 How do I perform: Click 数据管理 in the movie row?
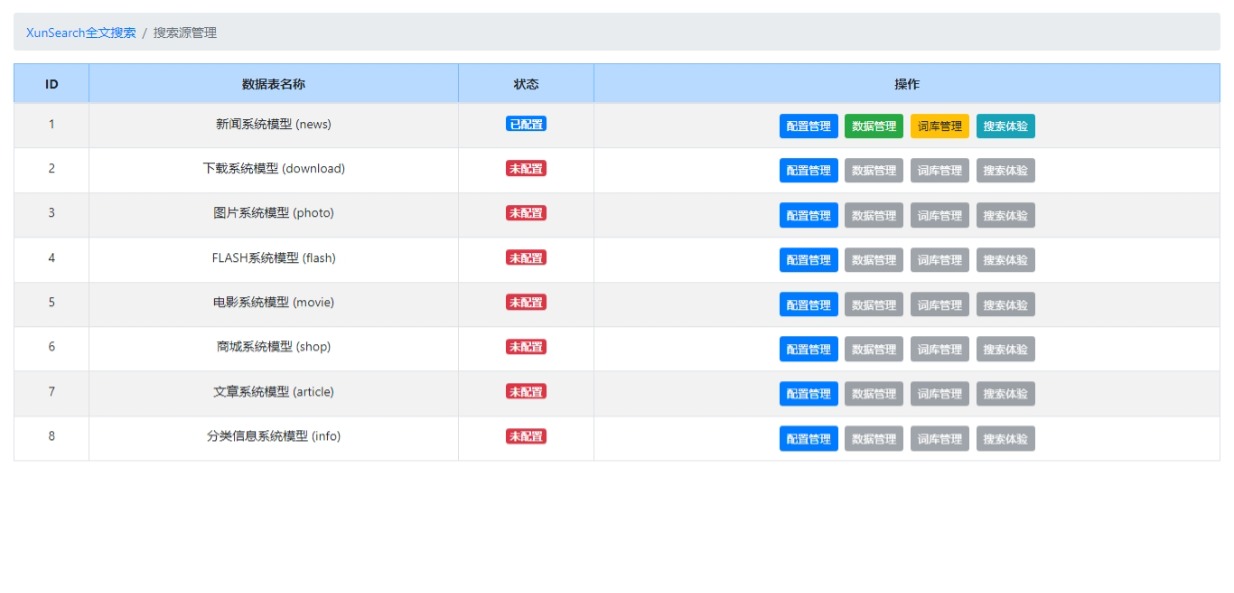pyautogui.click(x=874, y=304)
